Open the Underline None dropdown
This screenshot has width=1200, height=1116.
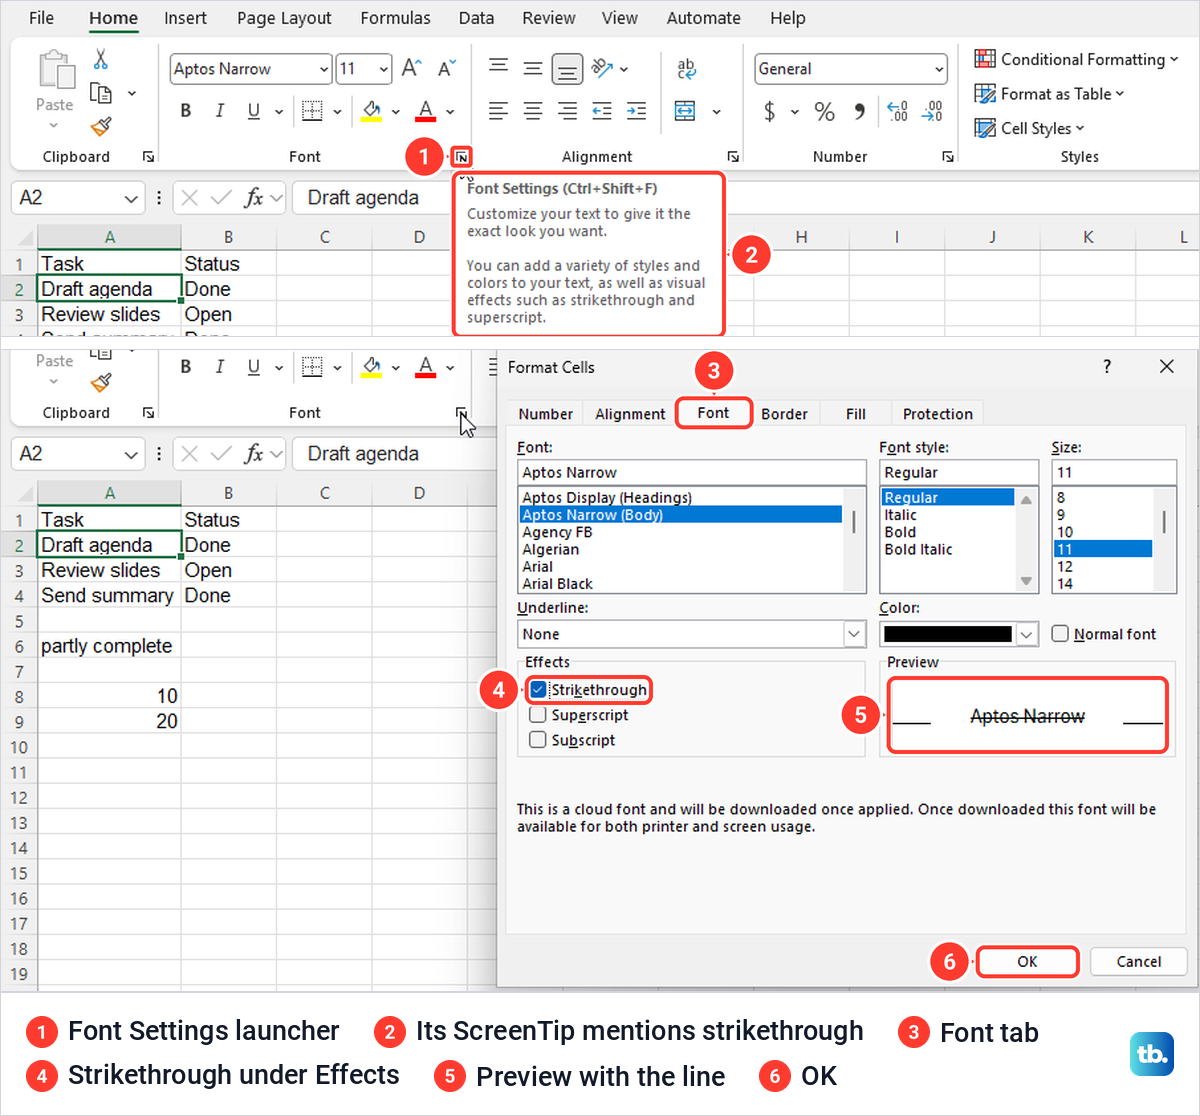pos(854,634)
